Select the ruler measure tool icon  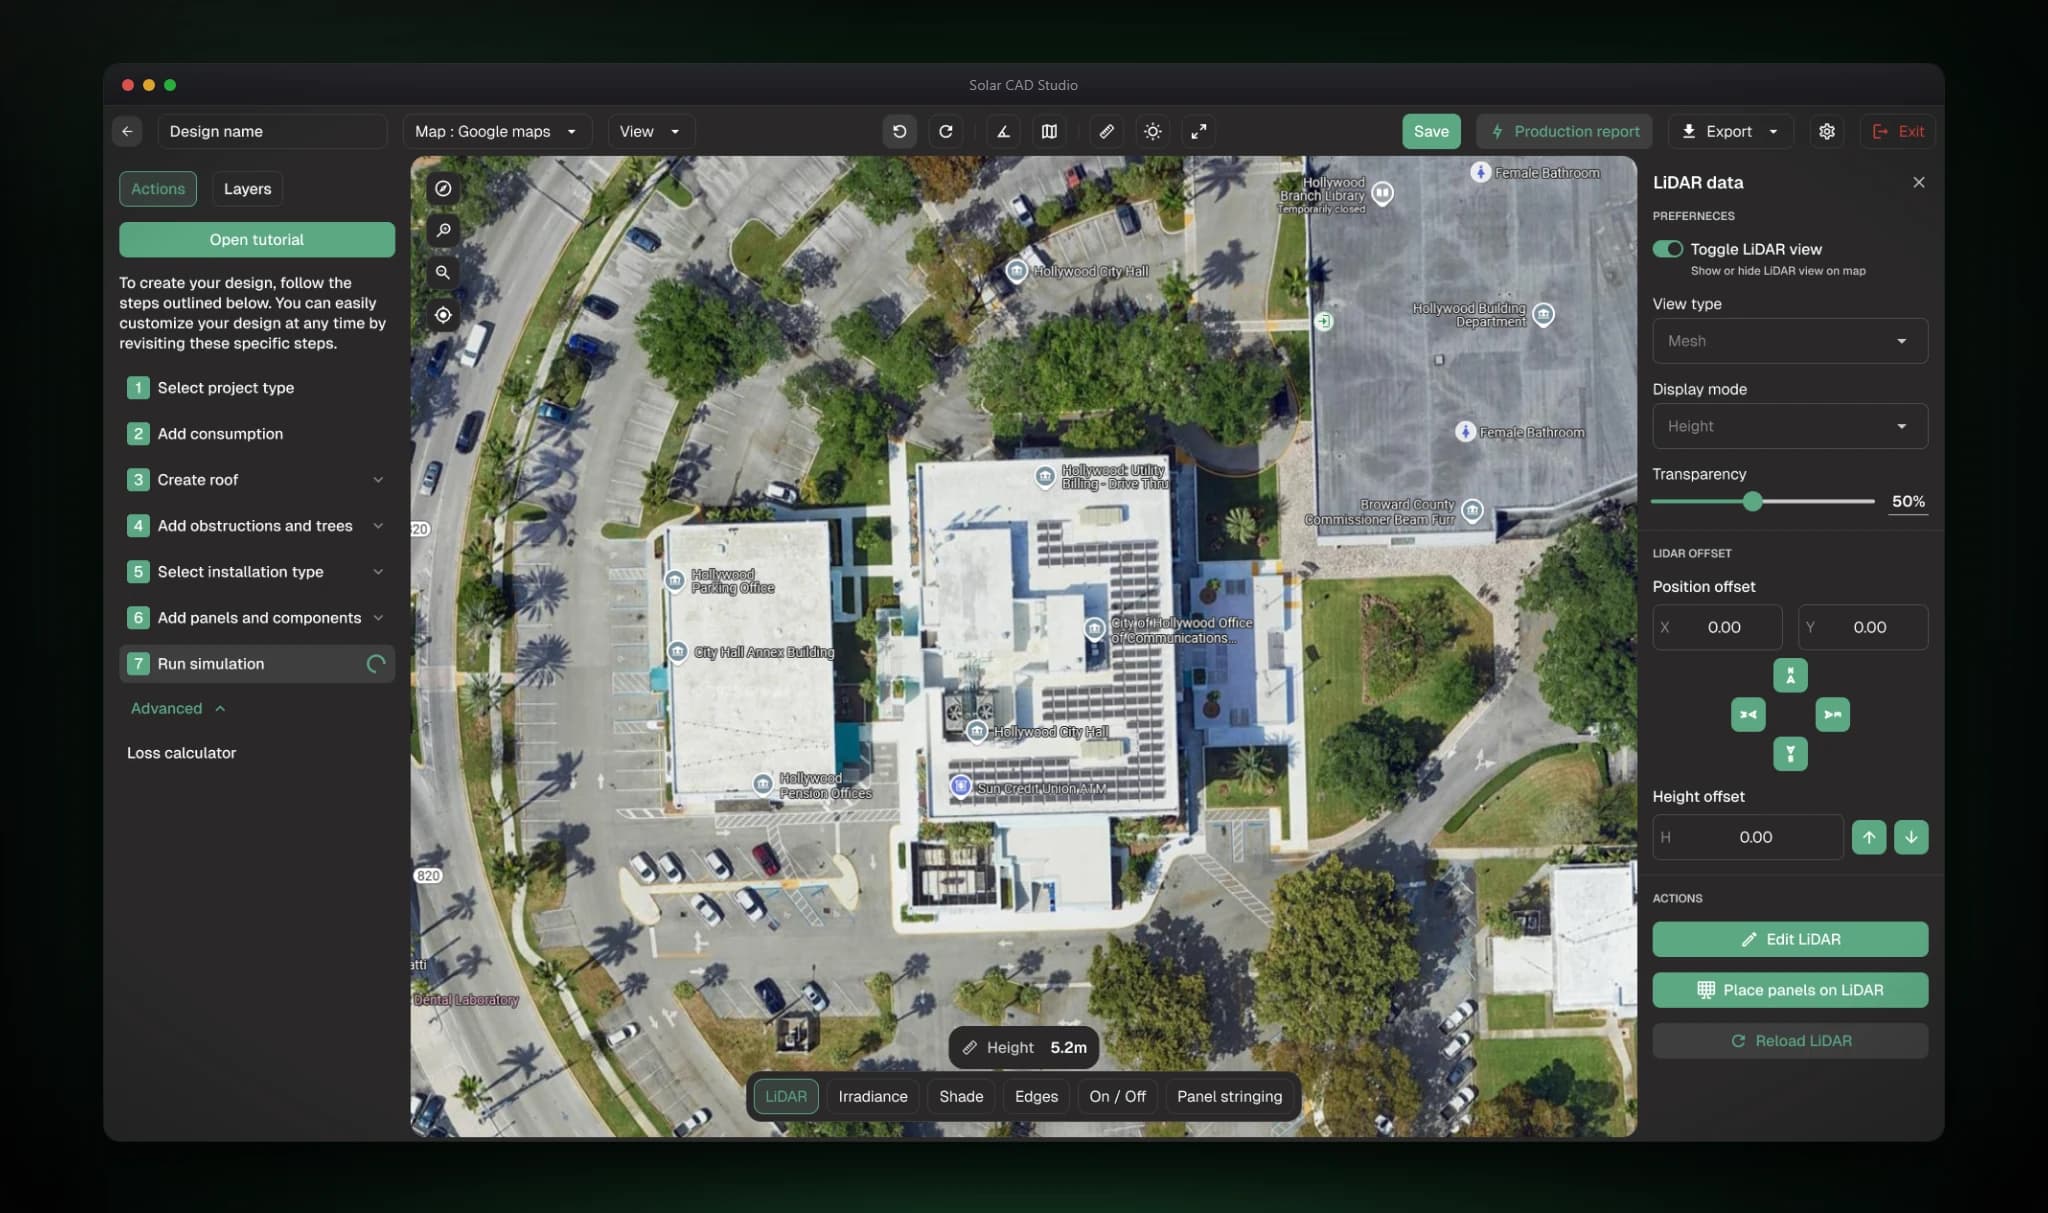click(x=1107, y=131)
